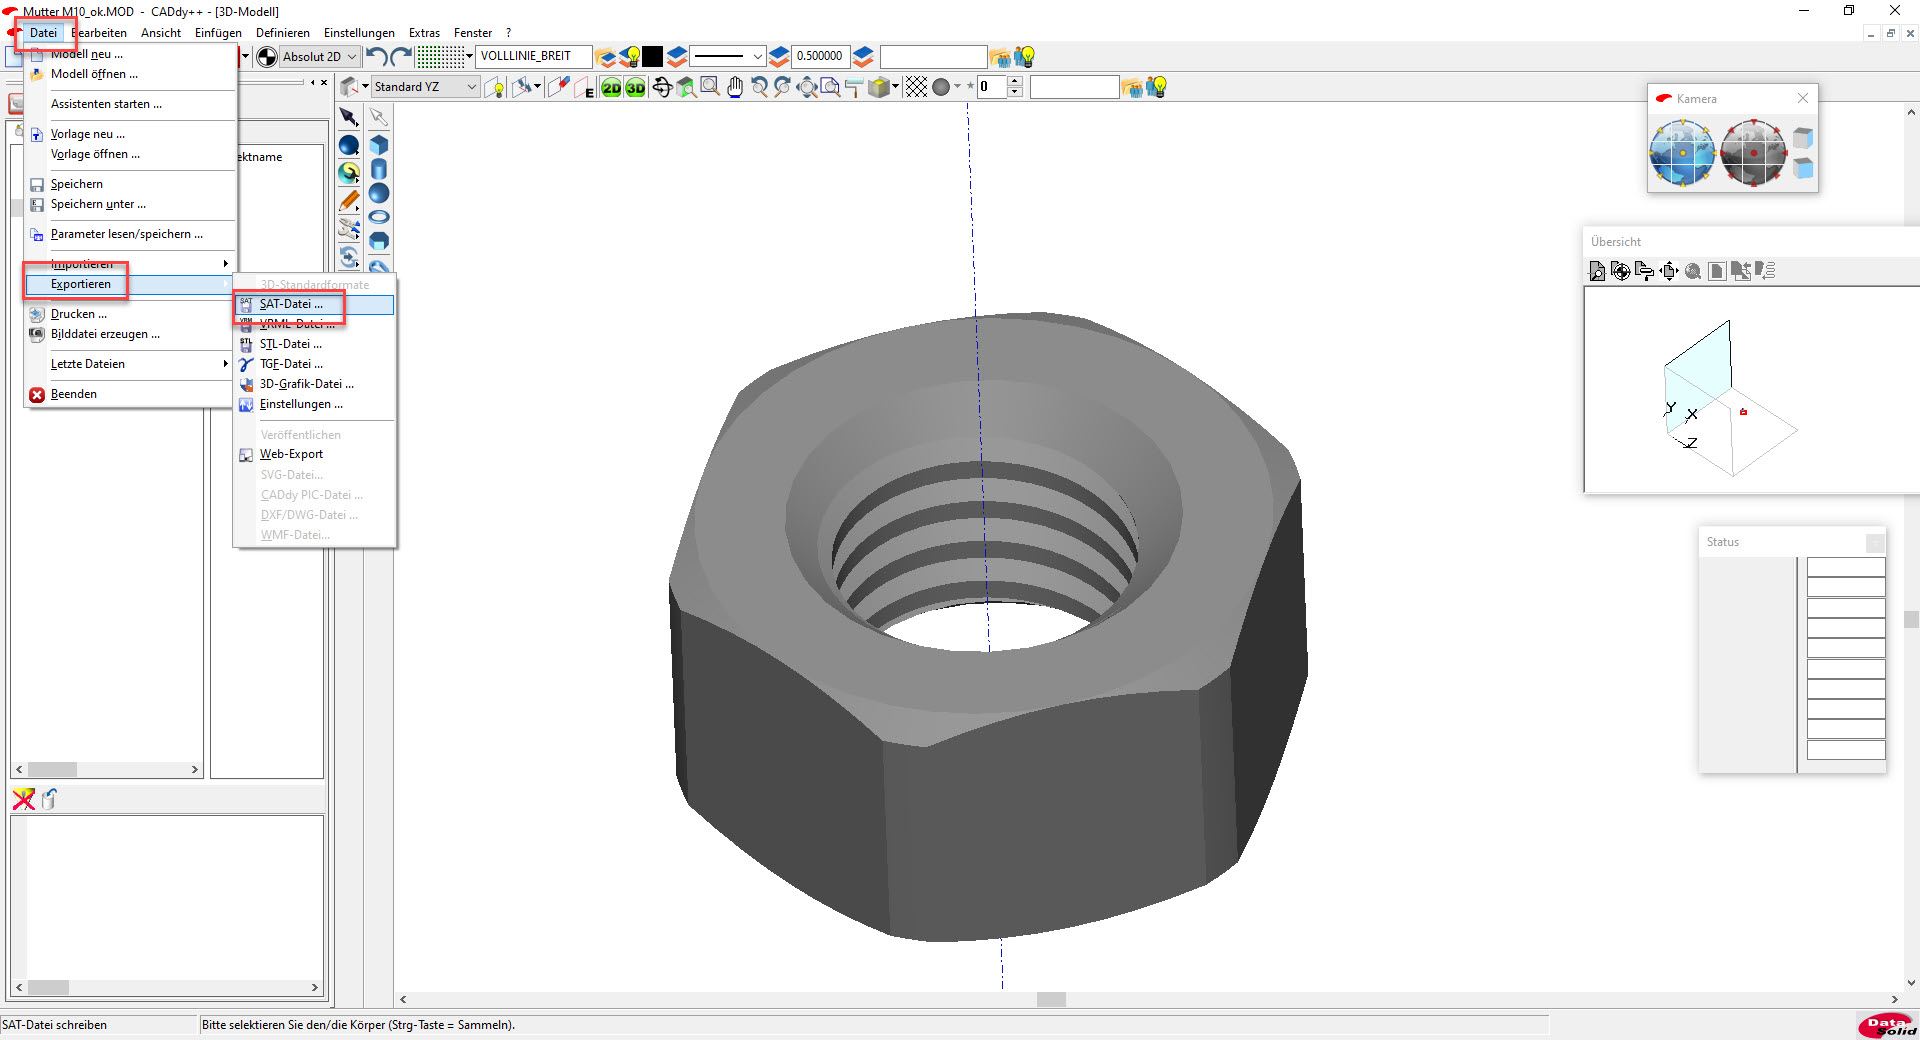Click the canvas horizontal scrollbar thumb
Screen dimensions: 1920x1040
tap(1051, 999)
